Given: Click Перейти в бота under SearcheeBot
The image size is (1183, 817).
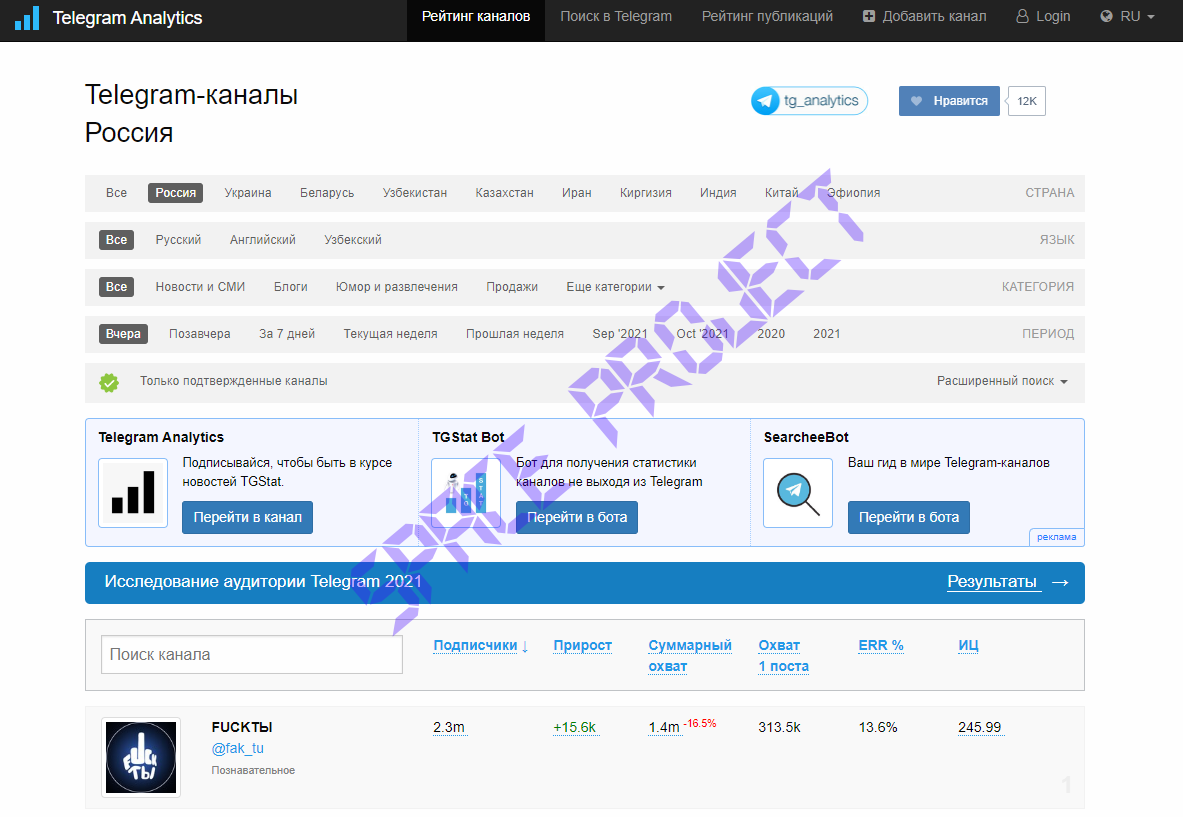Looking at the screenshot, I should point(909,518).
